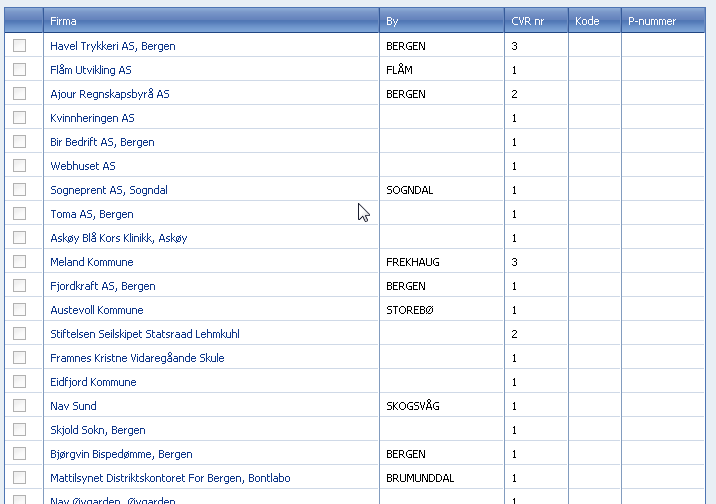The width and height of the screenshot is (716, 504).
Task: Mark the Webhuset AS row checkbox
Action: 19,166
